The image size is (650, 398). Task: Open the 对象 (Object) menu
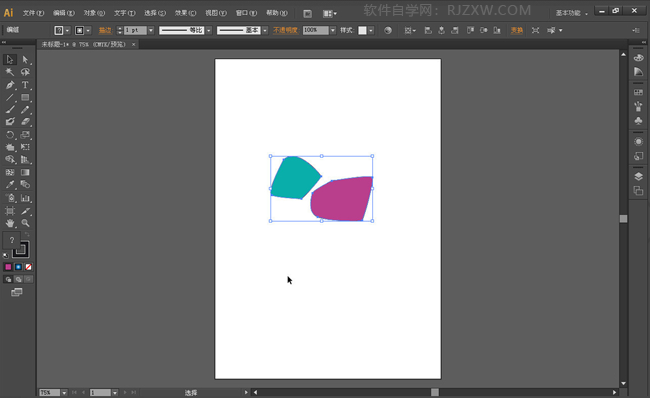click(94, 13)
